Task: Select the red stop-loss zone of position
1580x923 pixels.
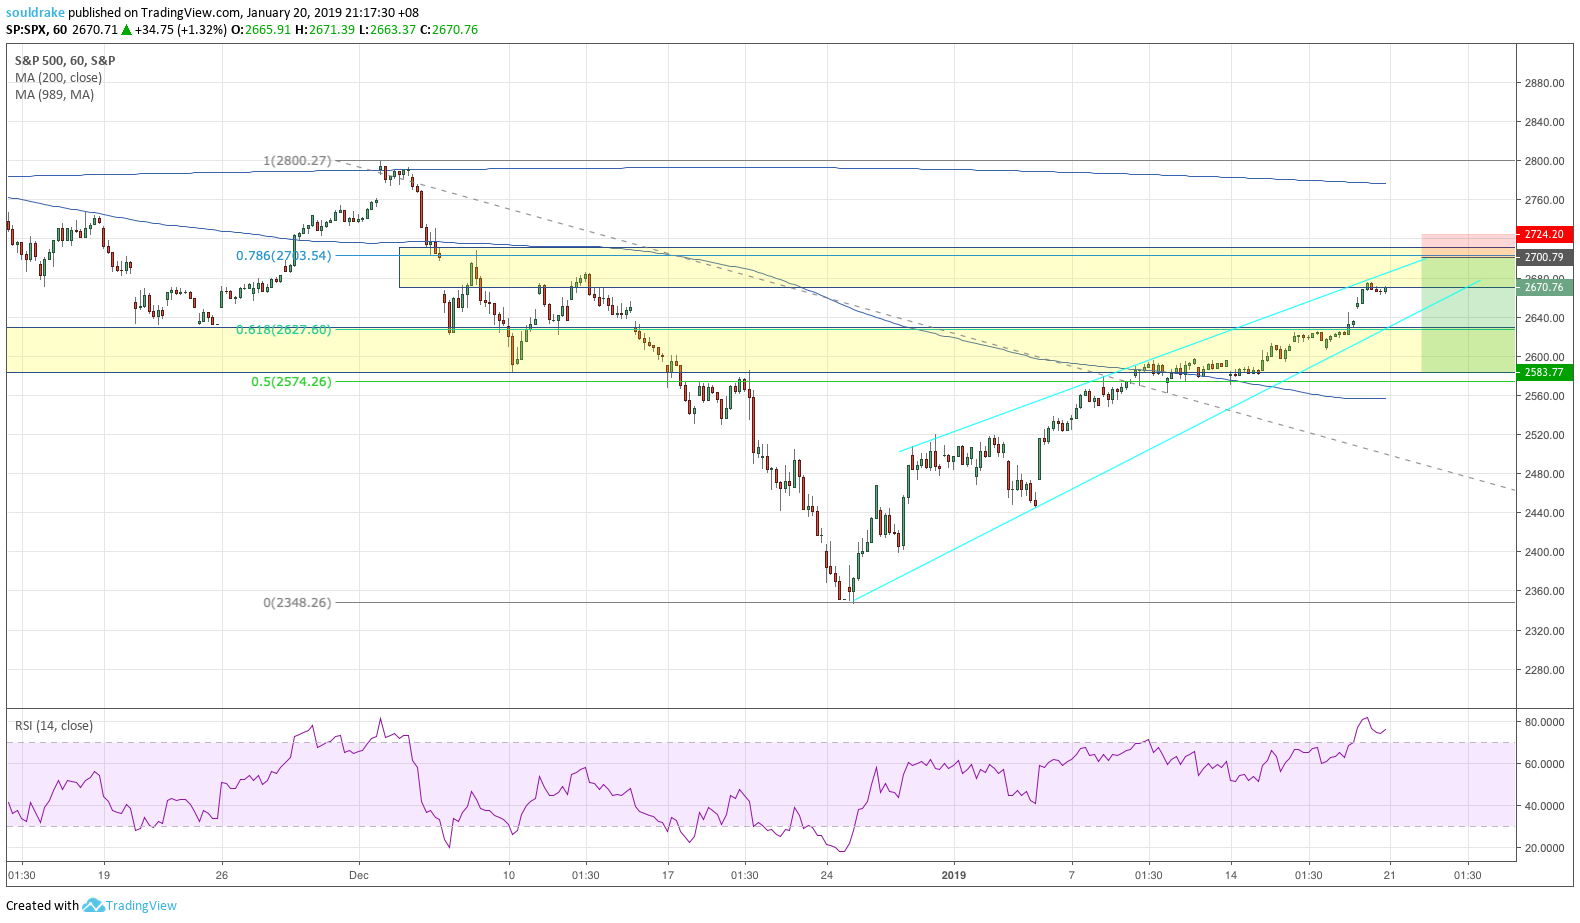Action: [x=1468, y=246]
